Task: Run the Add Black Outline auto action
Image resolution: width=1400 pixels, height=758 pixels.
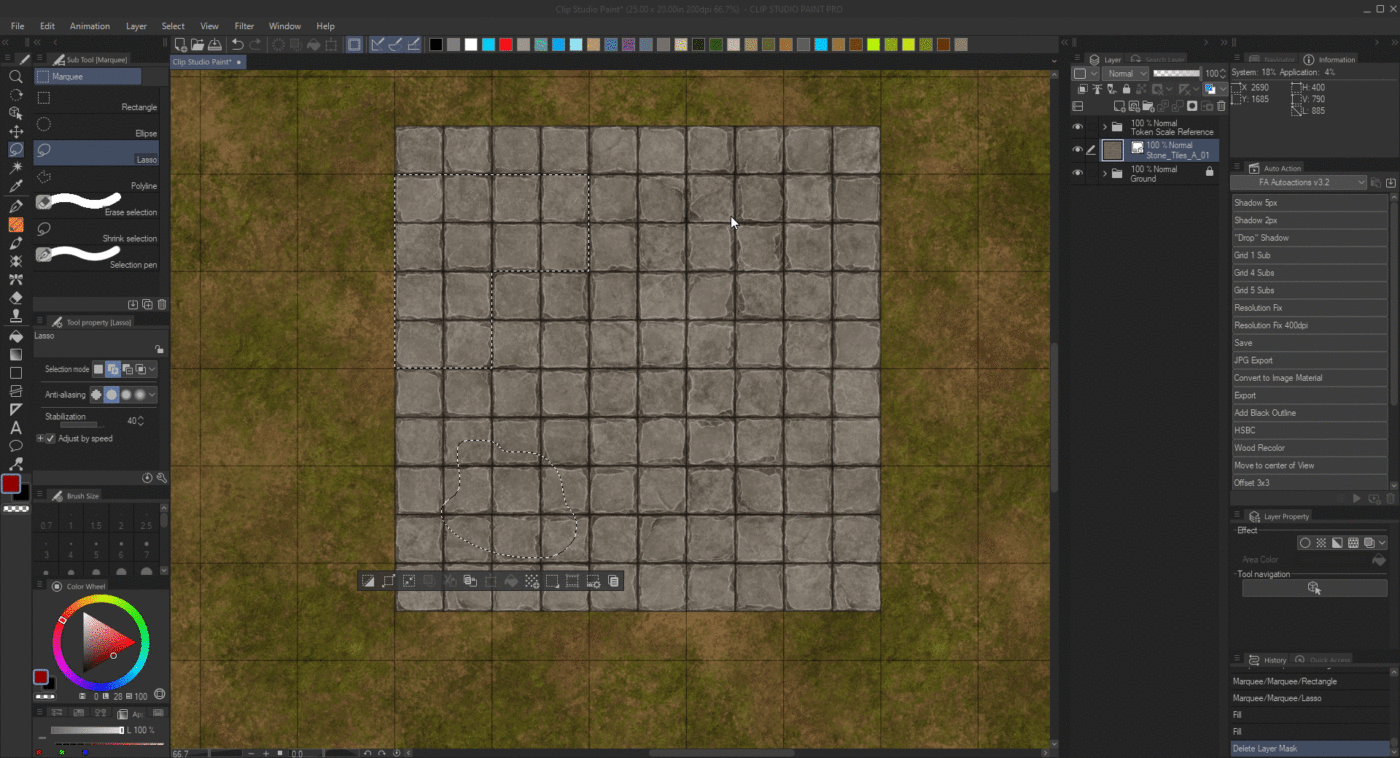Action: click(1309, 413)
